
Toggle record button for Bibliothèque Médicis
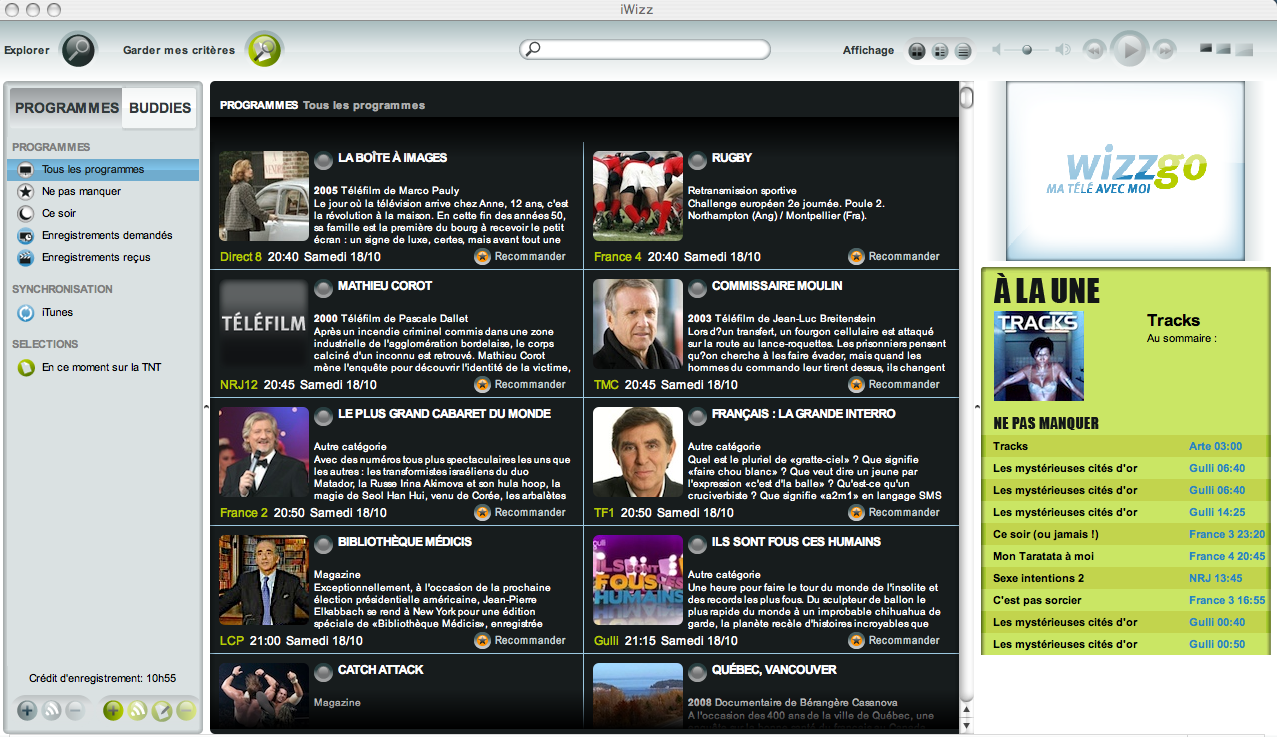324,544
